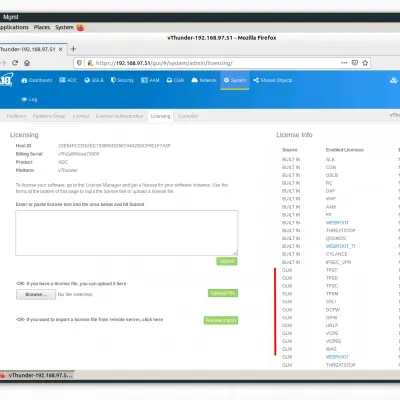The width and height of the screenshot is (400, 400).
Task: Open the Places menu in the desktop panel
Action: (42, 27)
